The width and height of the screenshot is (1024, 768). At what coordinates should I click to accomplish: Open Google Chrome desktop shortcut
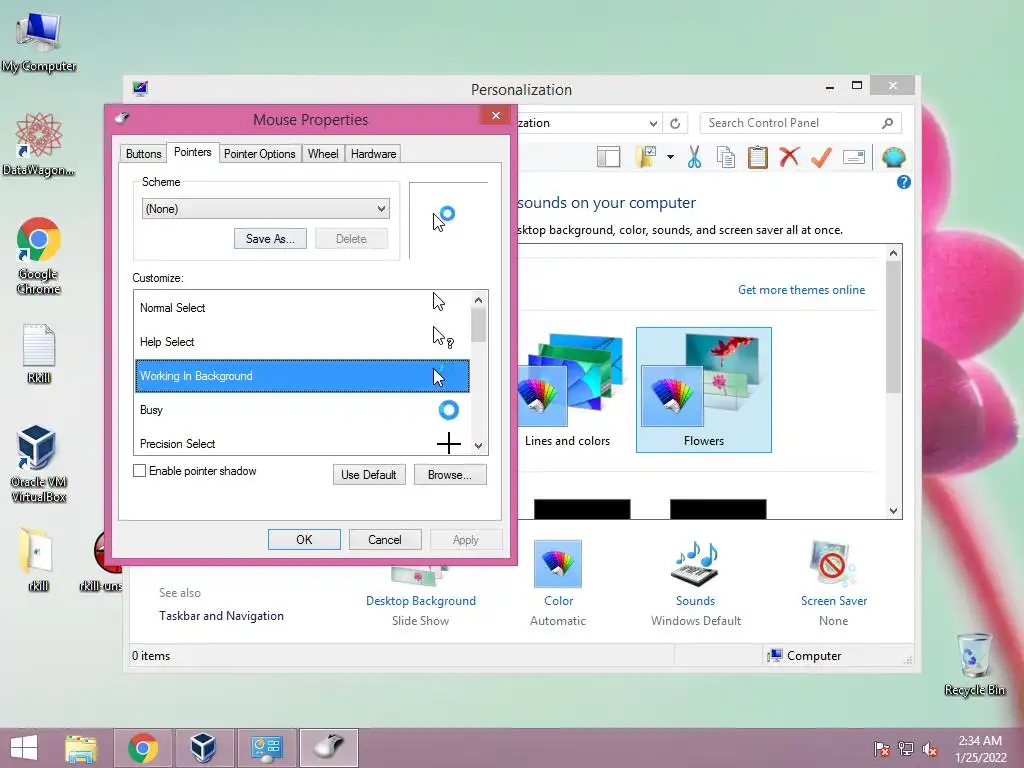click(x=39, y=255)
